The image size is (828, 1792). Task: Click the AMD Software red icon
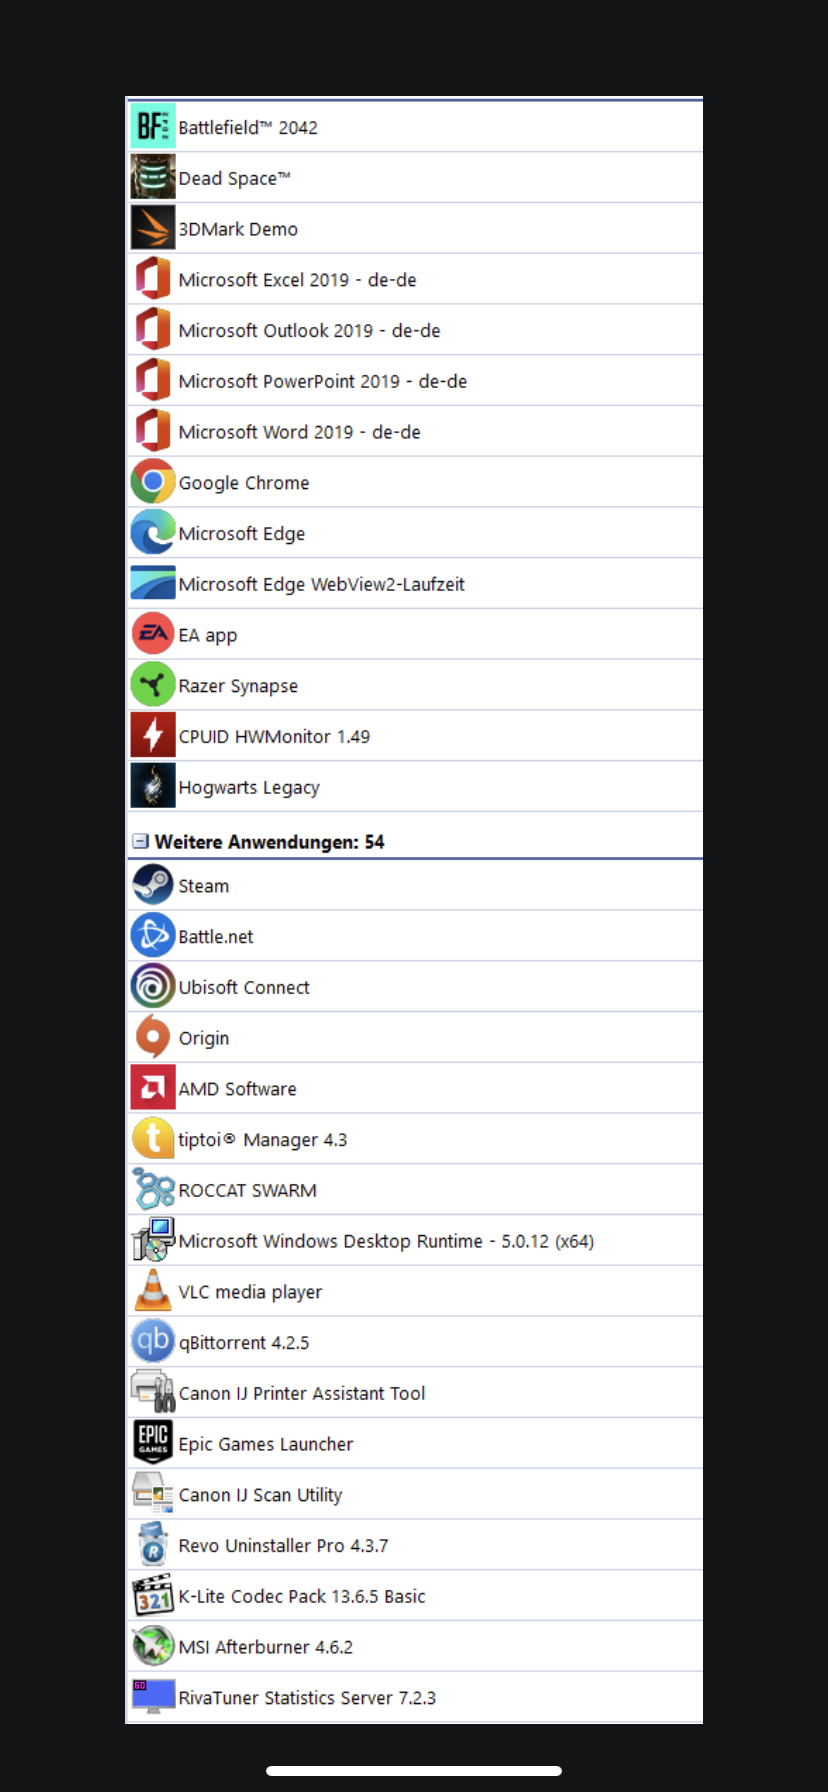tap(153, 1088)
